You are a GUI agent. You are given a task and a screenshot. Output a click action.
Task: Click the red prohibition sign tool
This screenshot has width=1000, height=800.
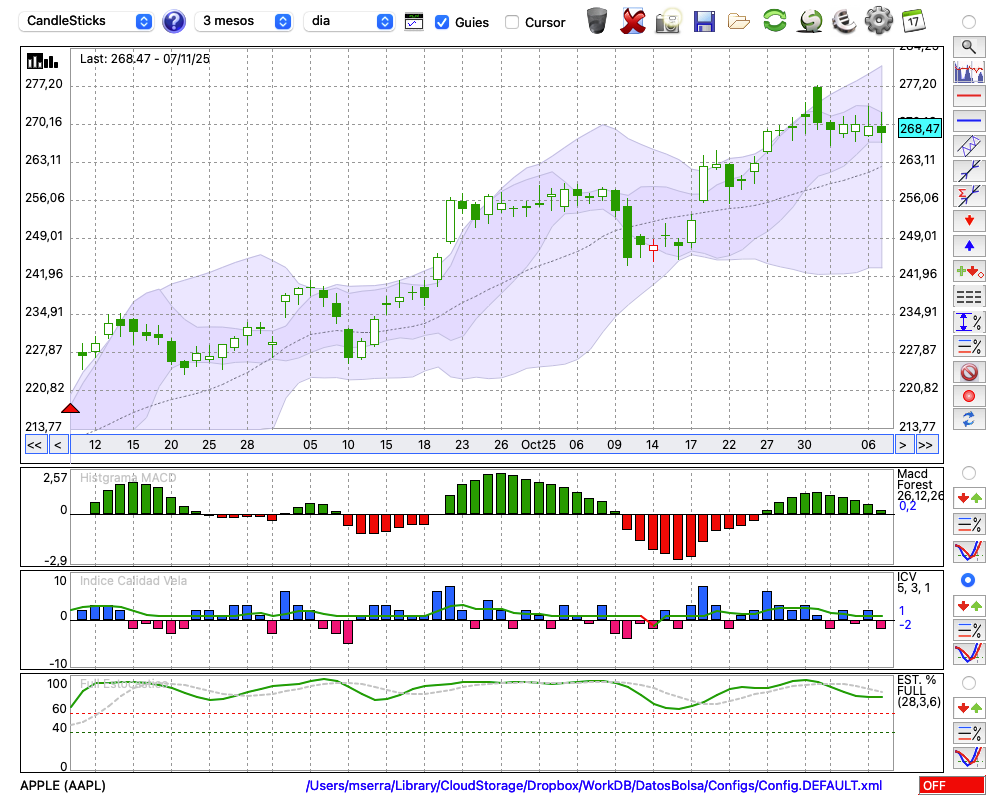pos(968,372)
